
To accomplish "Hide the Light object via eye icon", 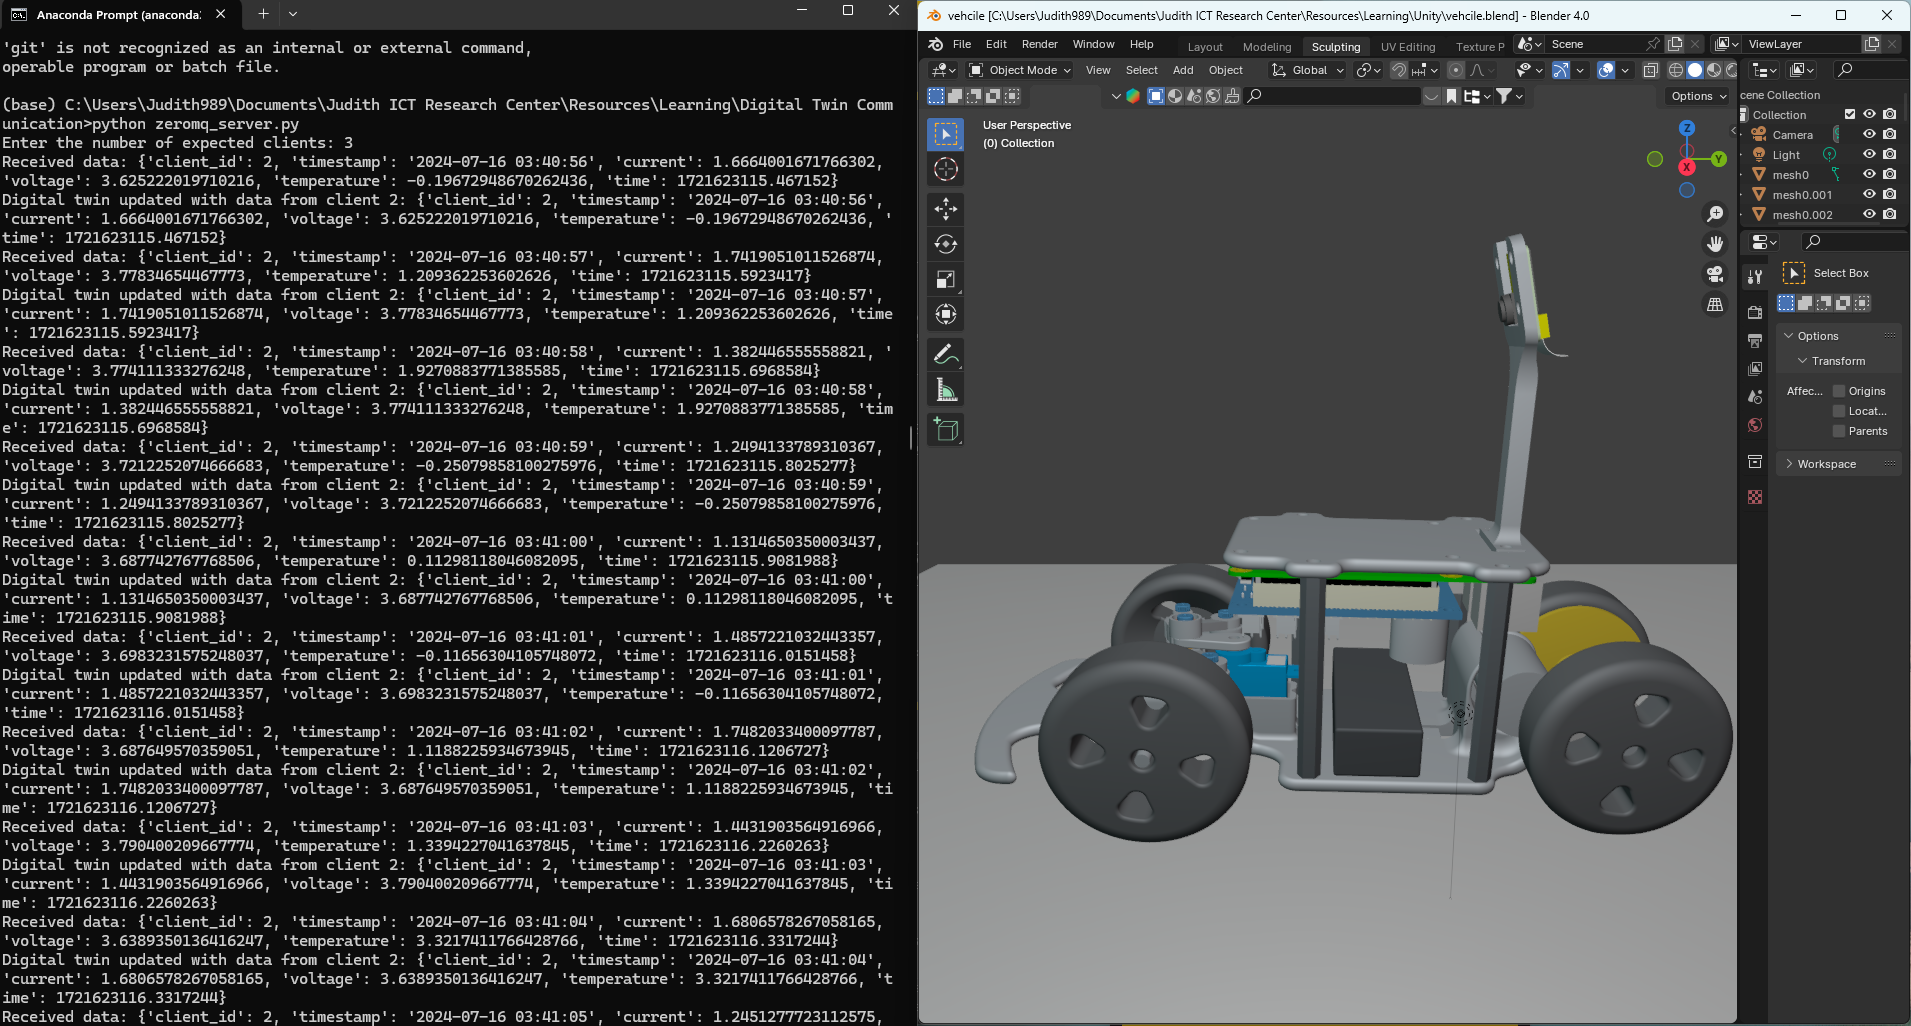I will 1869,155.
